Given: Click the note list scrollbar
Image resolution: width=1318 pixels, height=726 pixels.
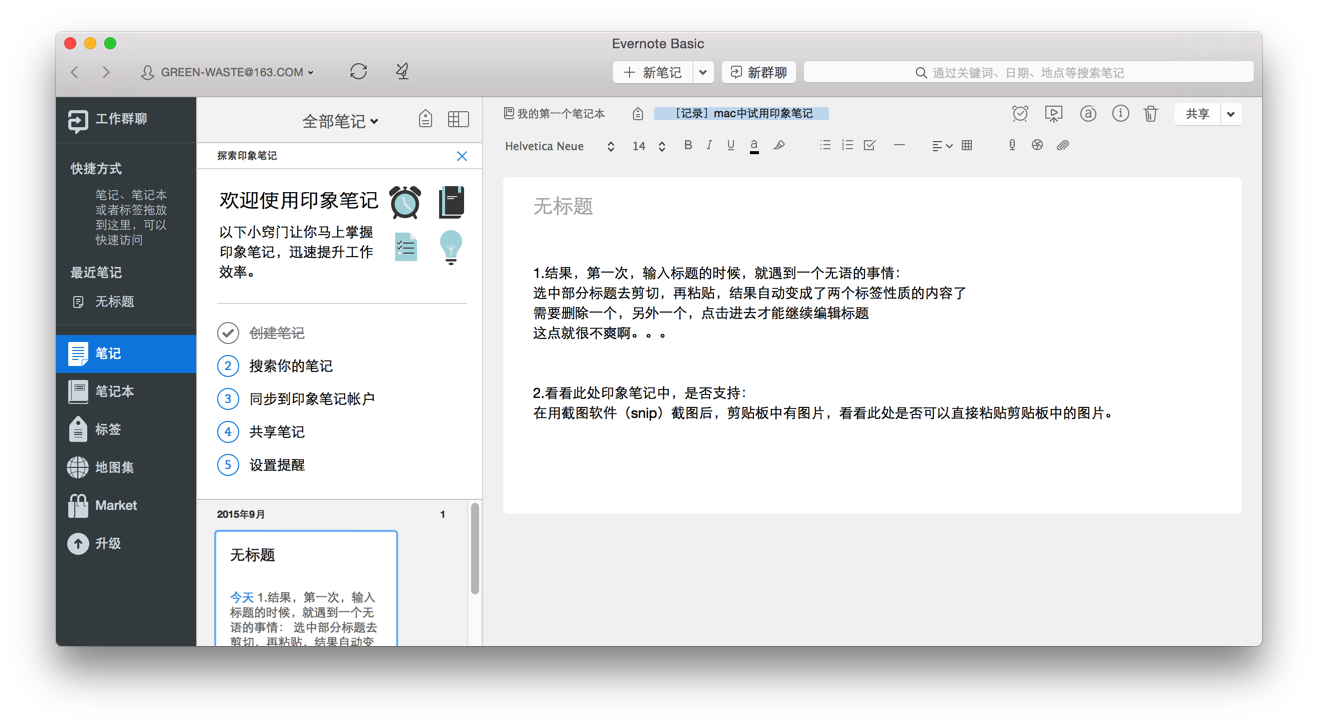Looking at the screenshot, I should pyautogui.click(x=475, y=550).
